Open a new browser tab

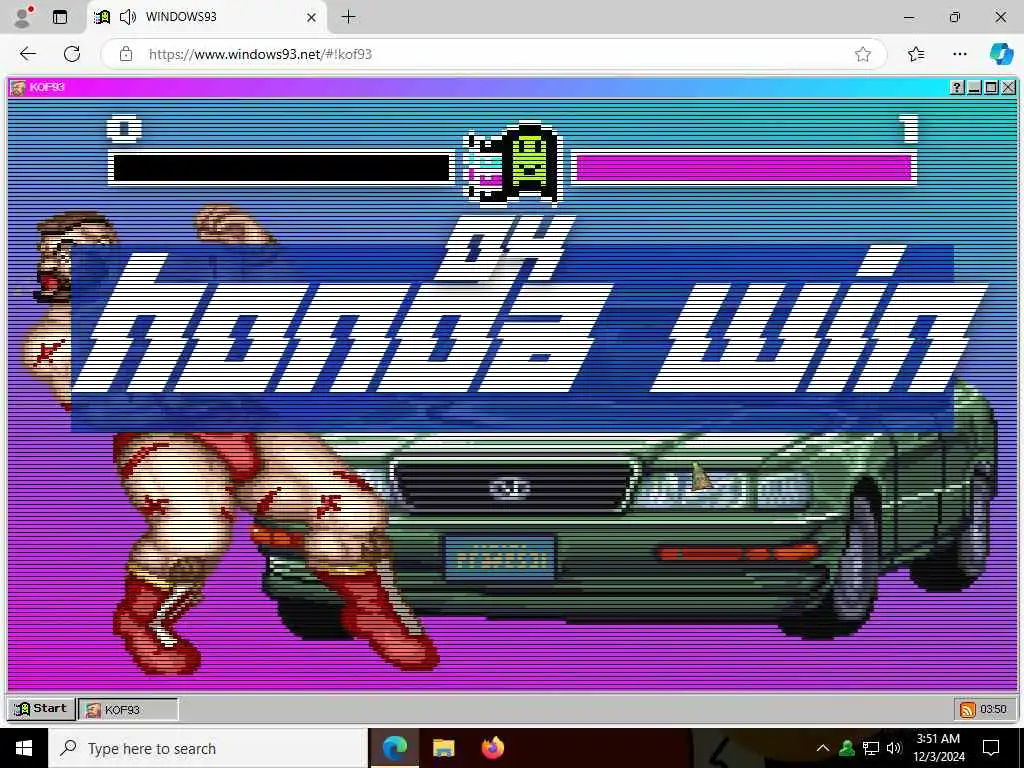click(x=349, y=17)
